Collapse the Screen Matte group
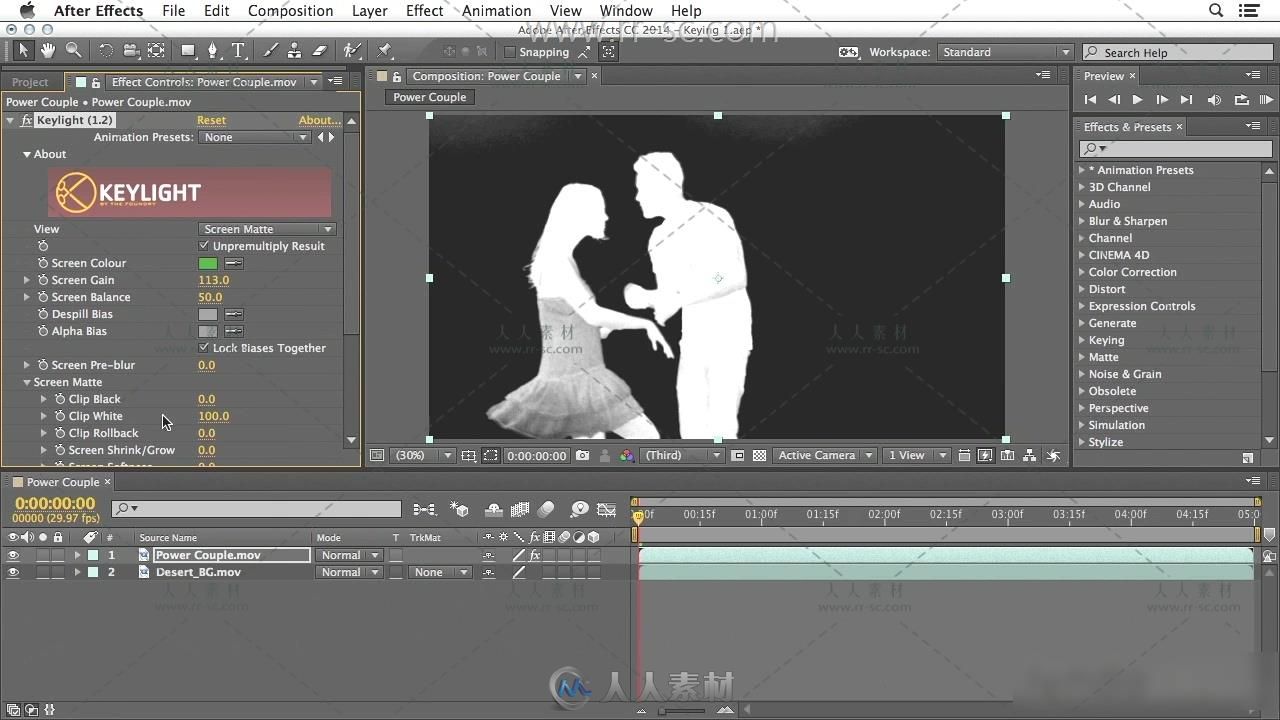Viewport: 1280px width, 720px height. [x=27, y=382]
